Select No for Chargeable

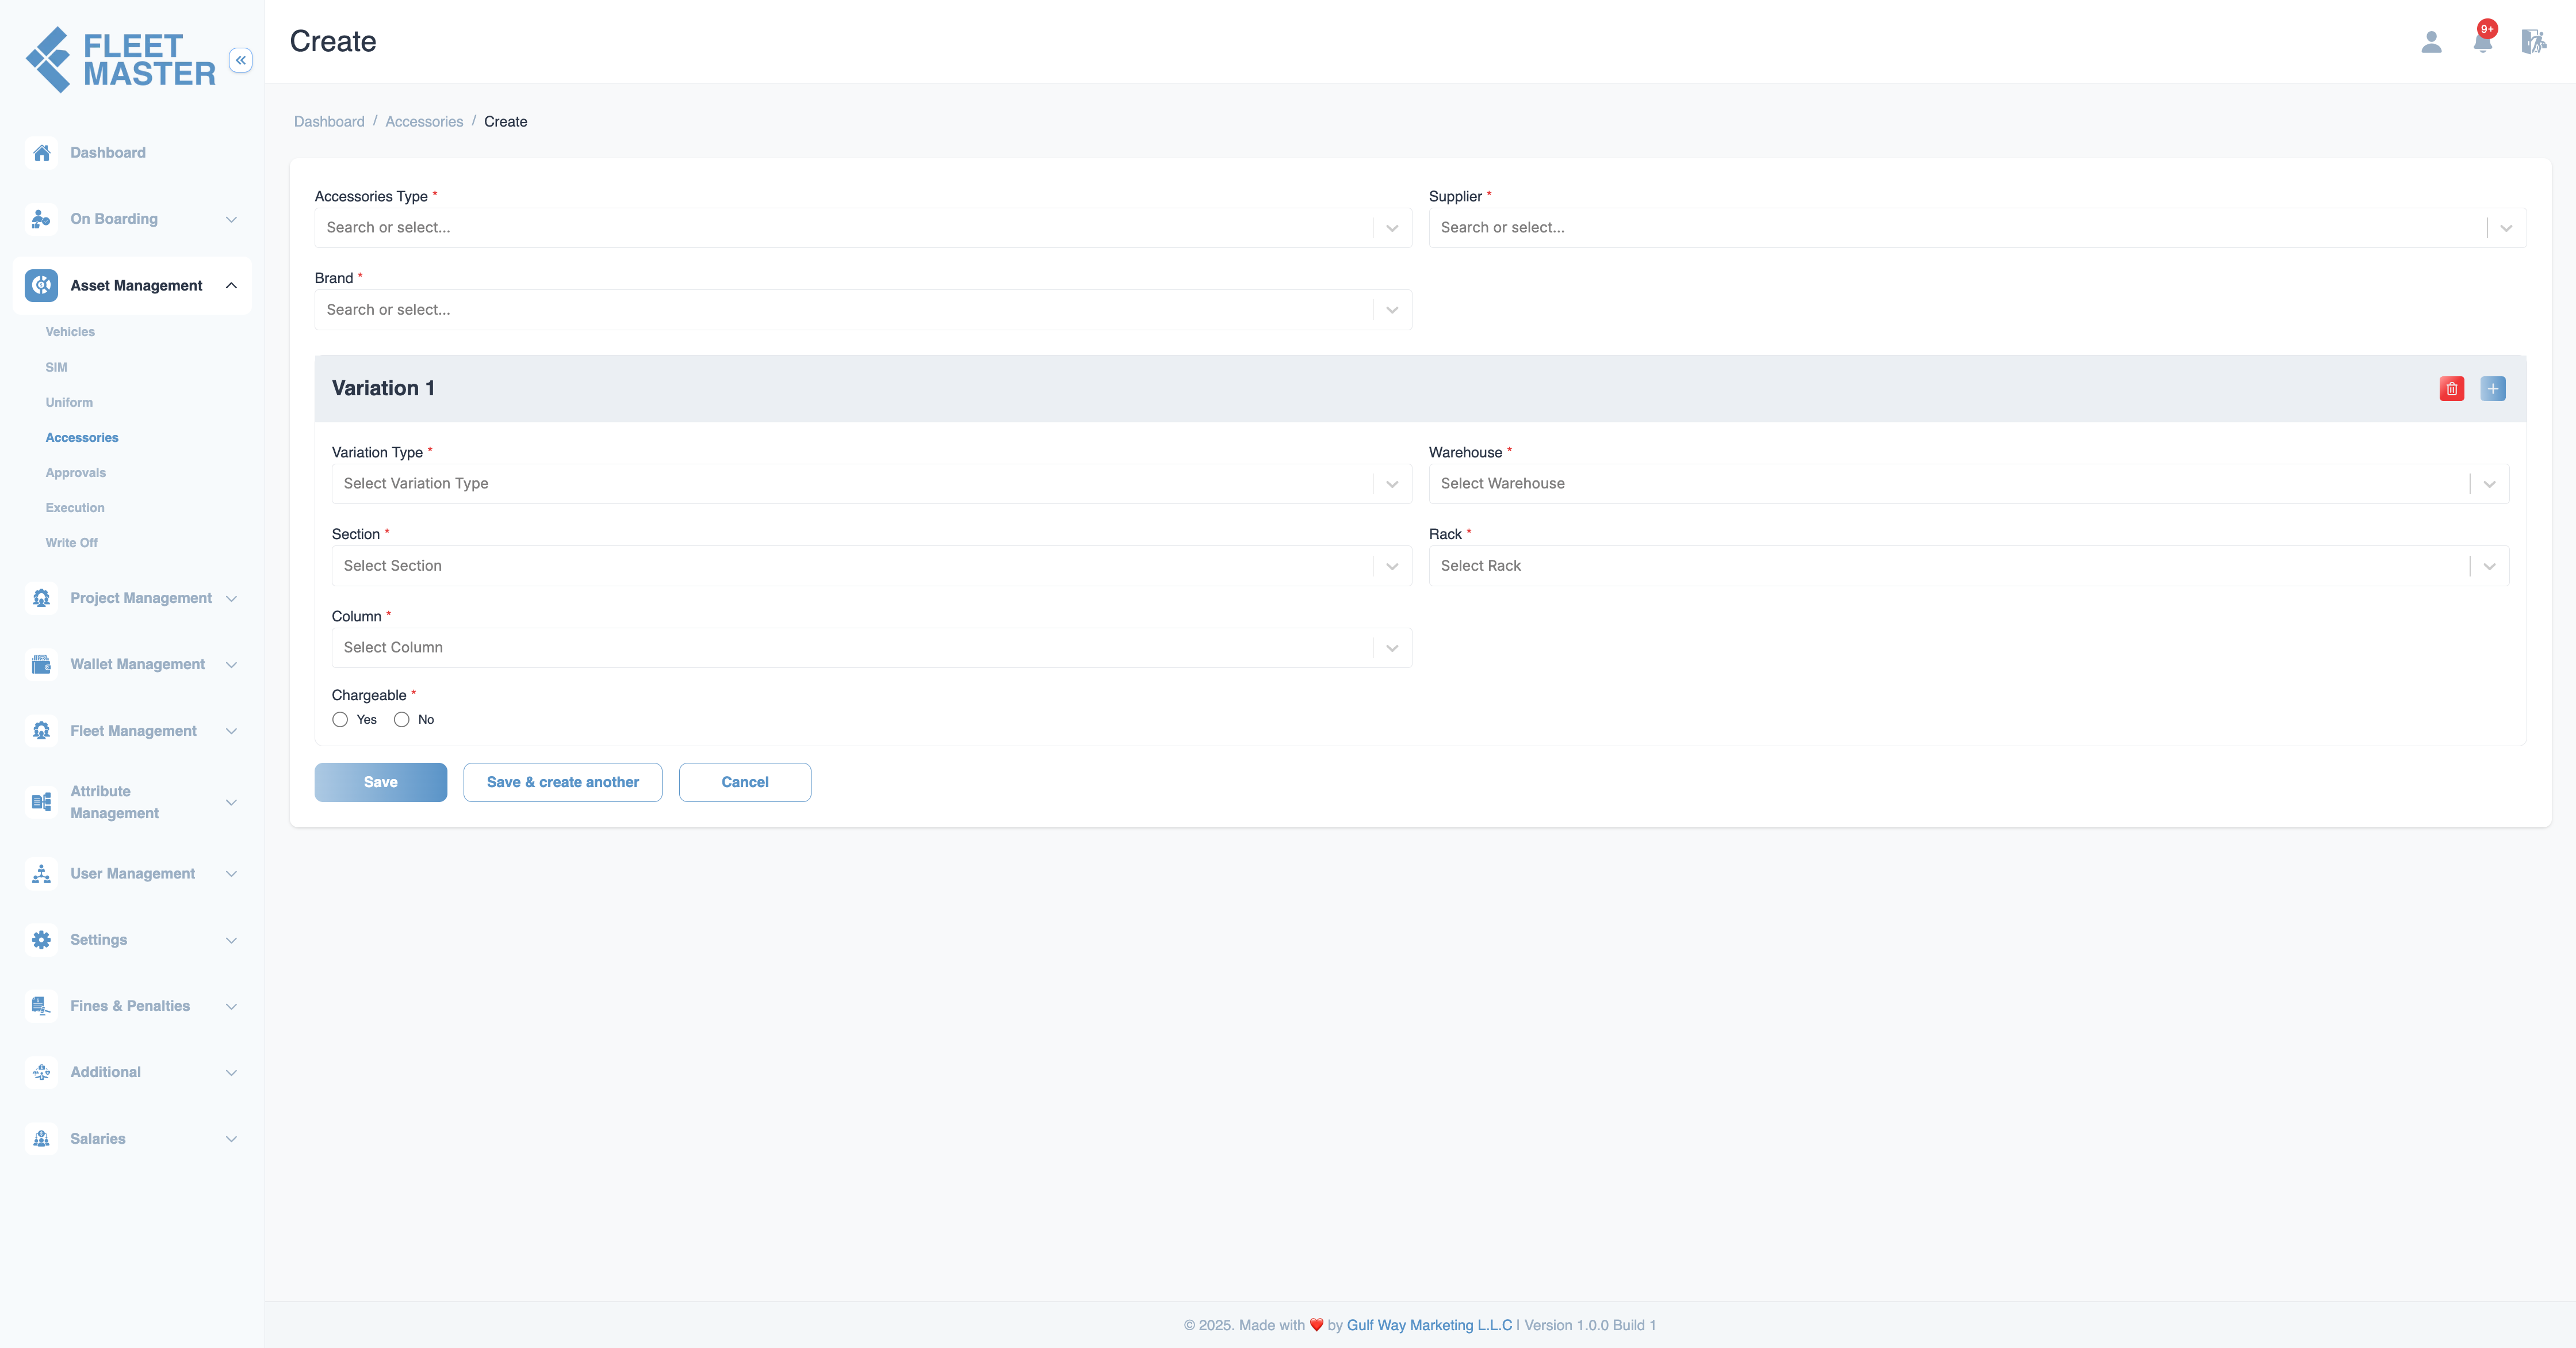(x=402, y=720)
